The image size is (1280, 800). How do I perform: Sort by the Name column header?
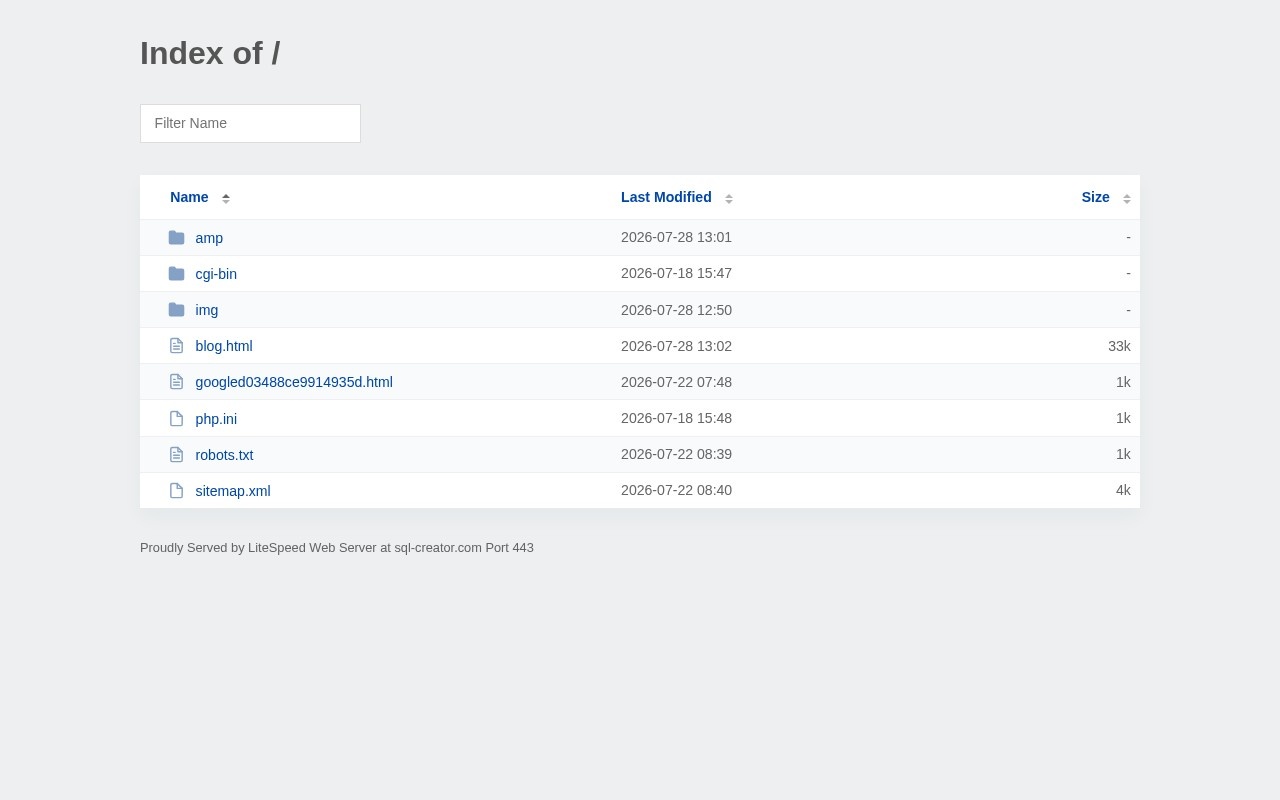click(x=189, y=197)
